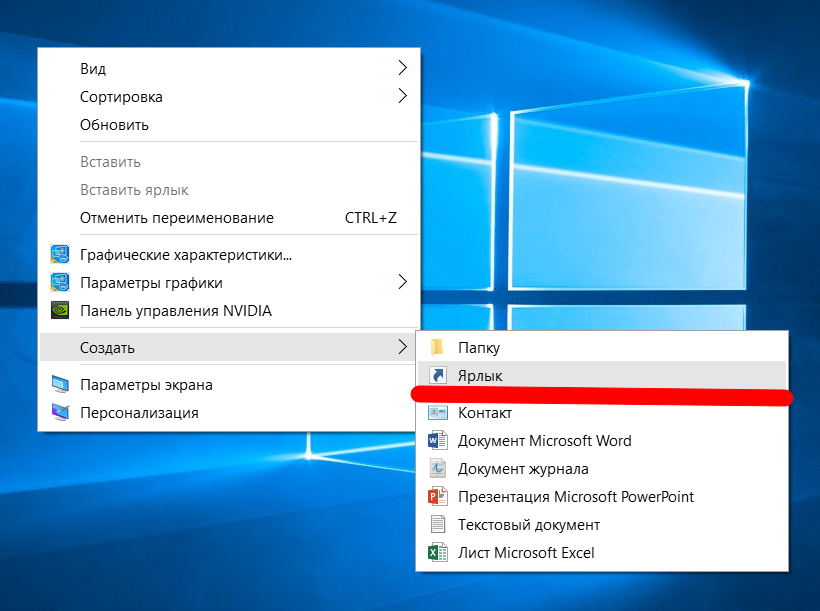This screenshot has height=611, width=820.
Task: Open the Параметры графики entry
Action: 229,283
